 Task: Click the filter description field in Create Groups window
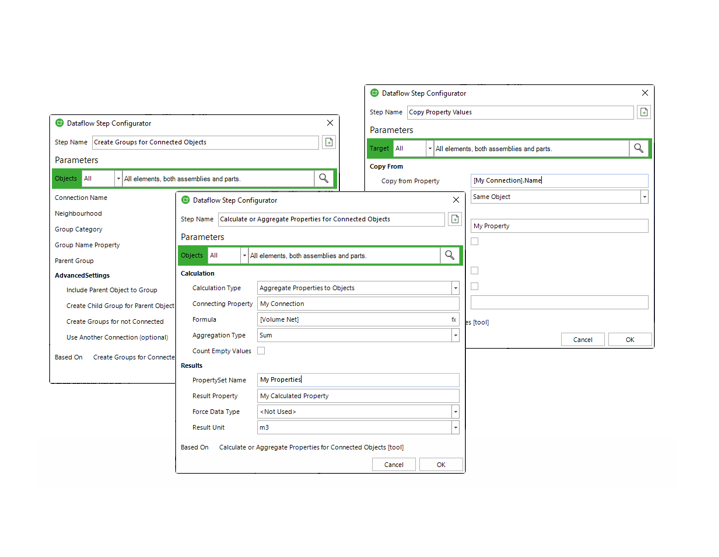click(x=218, y=178)
